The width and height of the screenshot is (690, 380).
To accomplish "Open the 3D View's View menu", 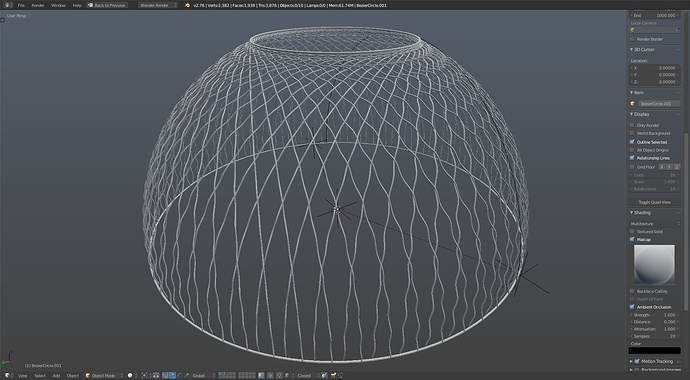I will 22,376.
